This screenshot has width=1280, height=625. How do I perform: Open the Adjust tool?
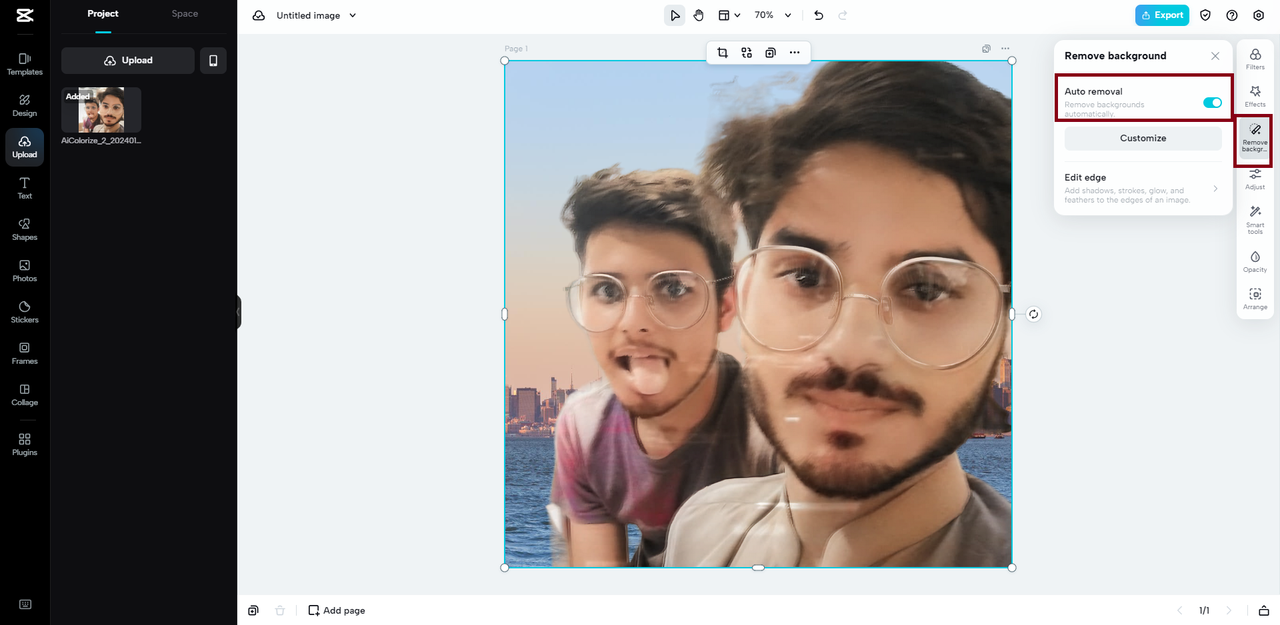(x=1255, y=179)
